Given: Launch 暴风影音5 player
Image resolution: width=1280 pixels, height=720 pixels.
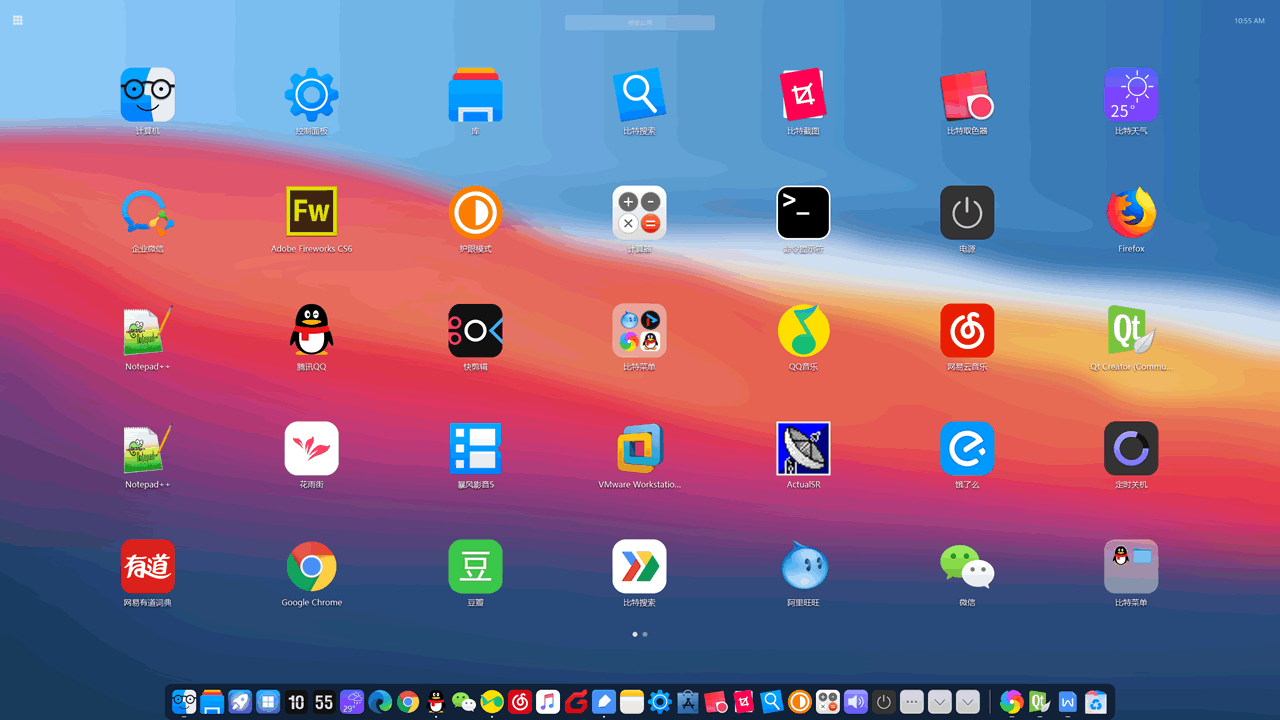Looking at the screenshot, I should 475,449.
